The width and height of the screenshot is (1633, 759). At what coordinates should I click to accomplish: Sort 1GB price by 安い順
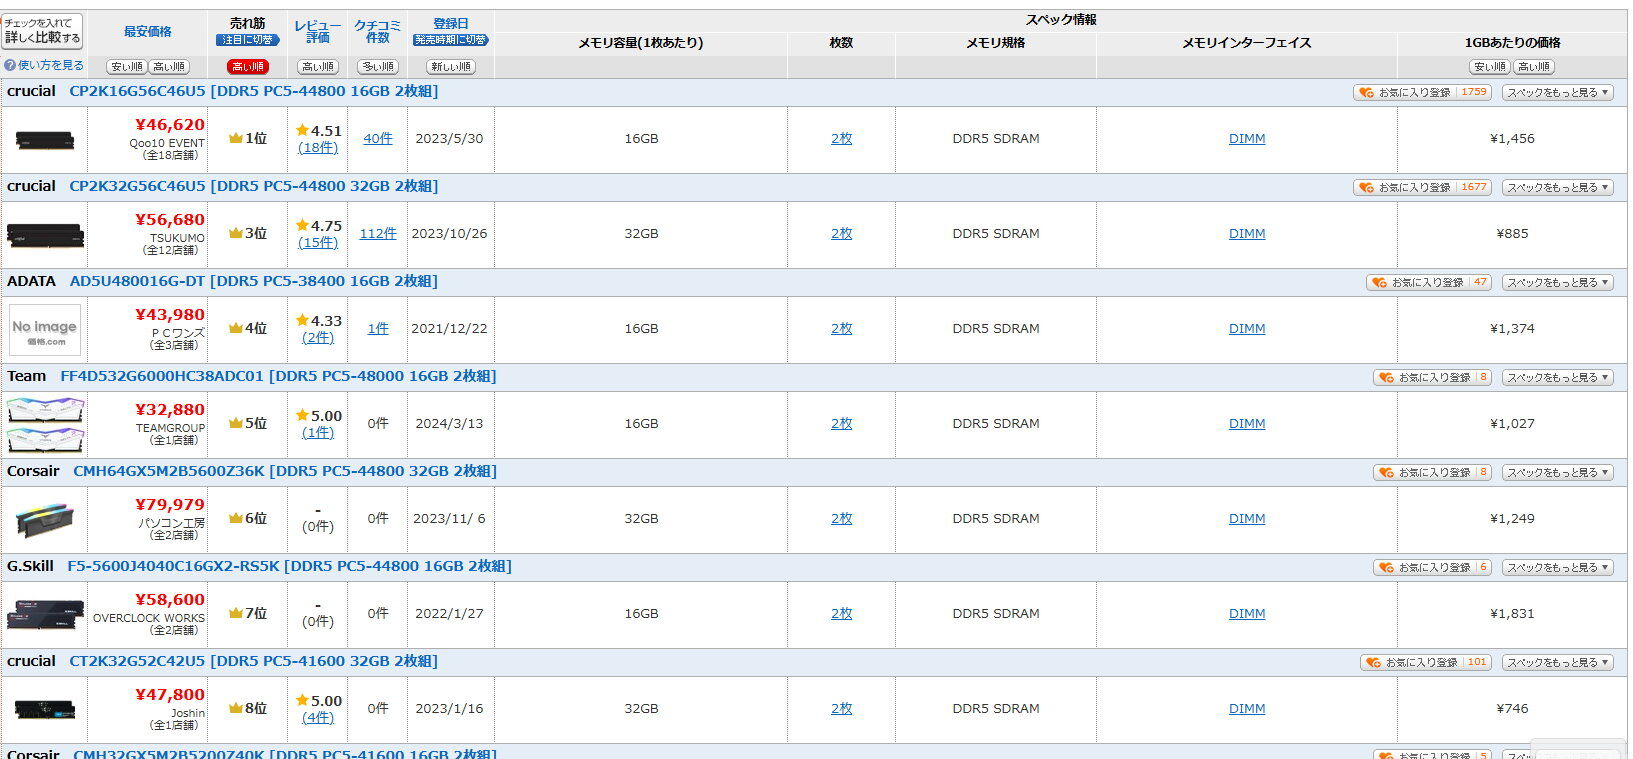(x=1490, y=67)
